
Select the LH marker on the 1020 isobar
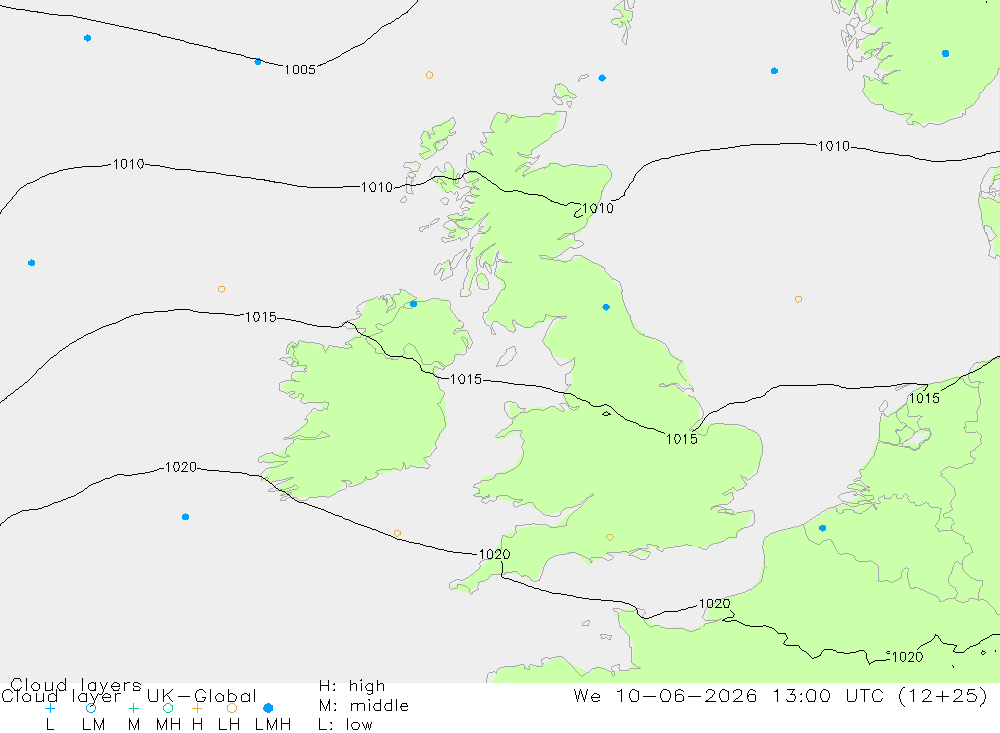(x=397, y=533)
